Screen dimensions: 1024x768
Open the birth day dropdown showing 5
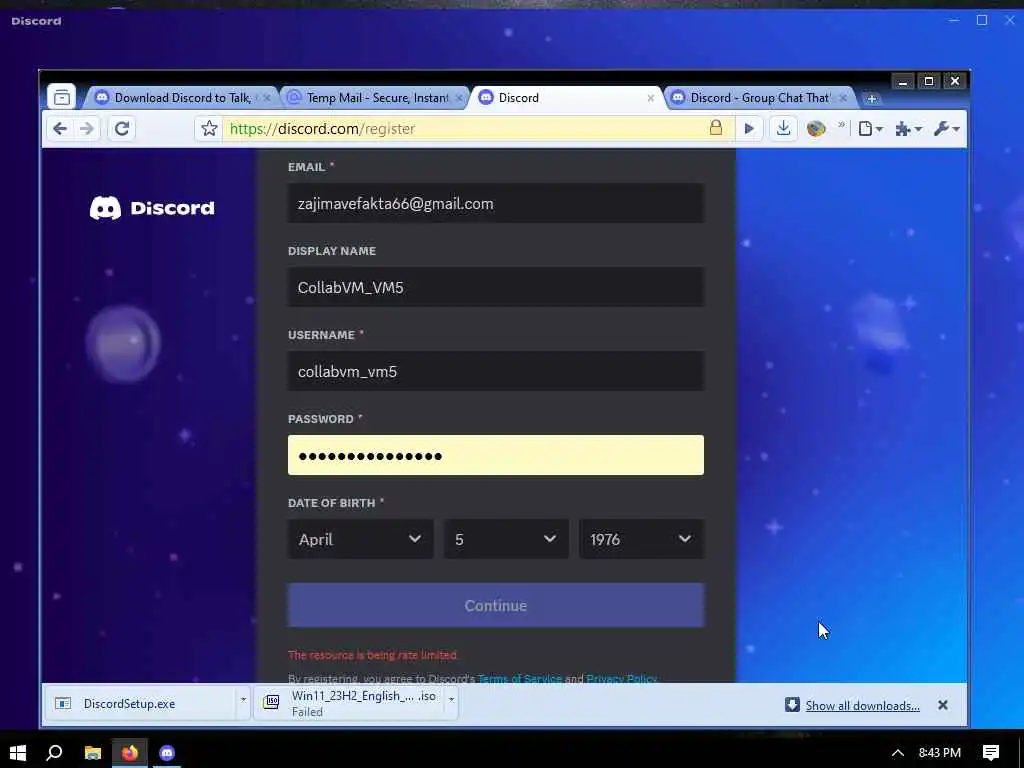[506, 539]
